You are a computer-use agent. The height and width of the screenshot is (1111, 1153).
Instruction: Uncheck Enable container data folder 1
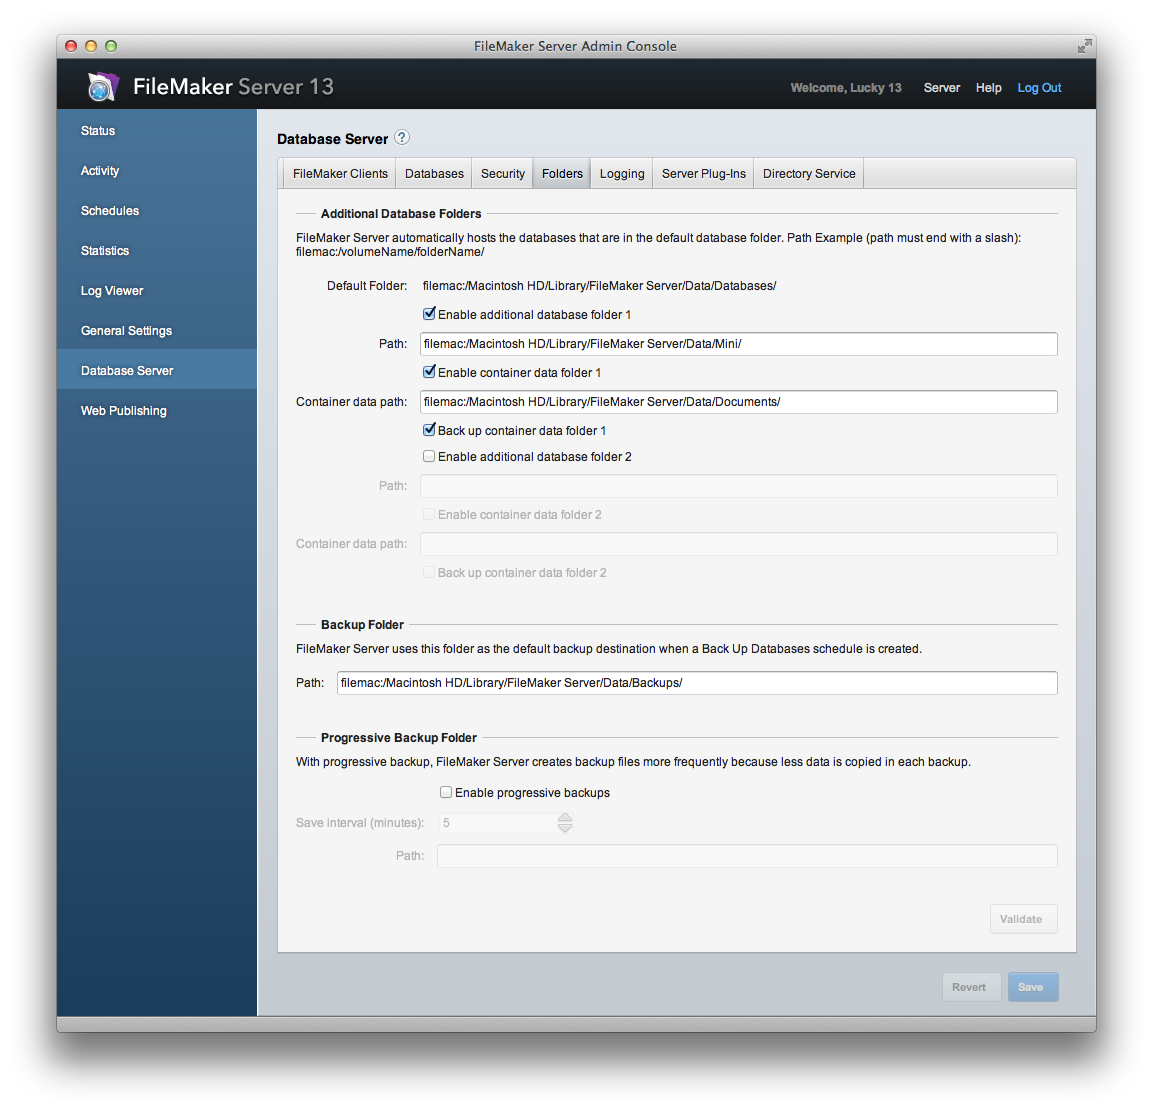tap(429, 371)
